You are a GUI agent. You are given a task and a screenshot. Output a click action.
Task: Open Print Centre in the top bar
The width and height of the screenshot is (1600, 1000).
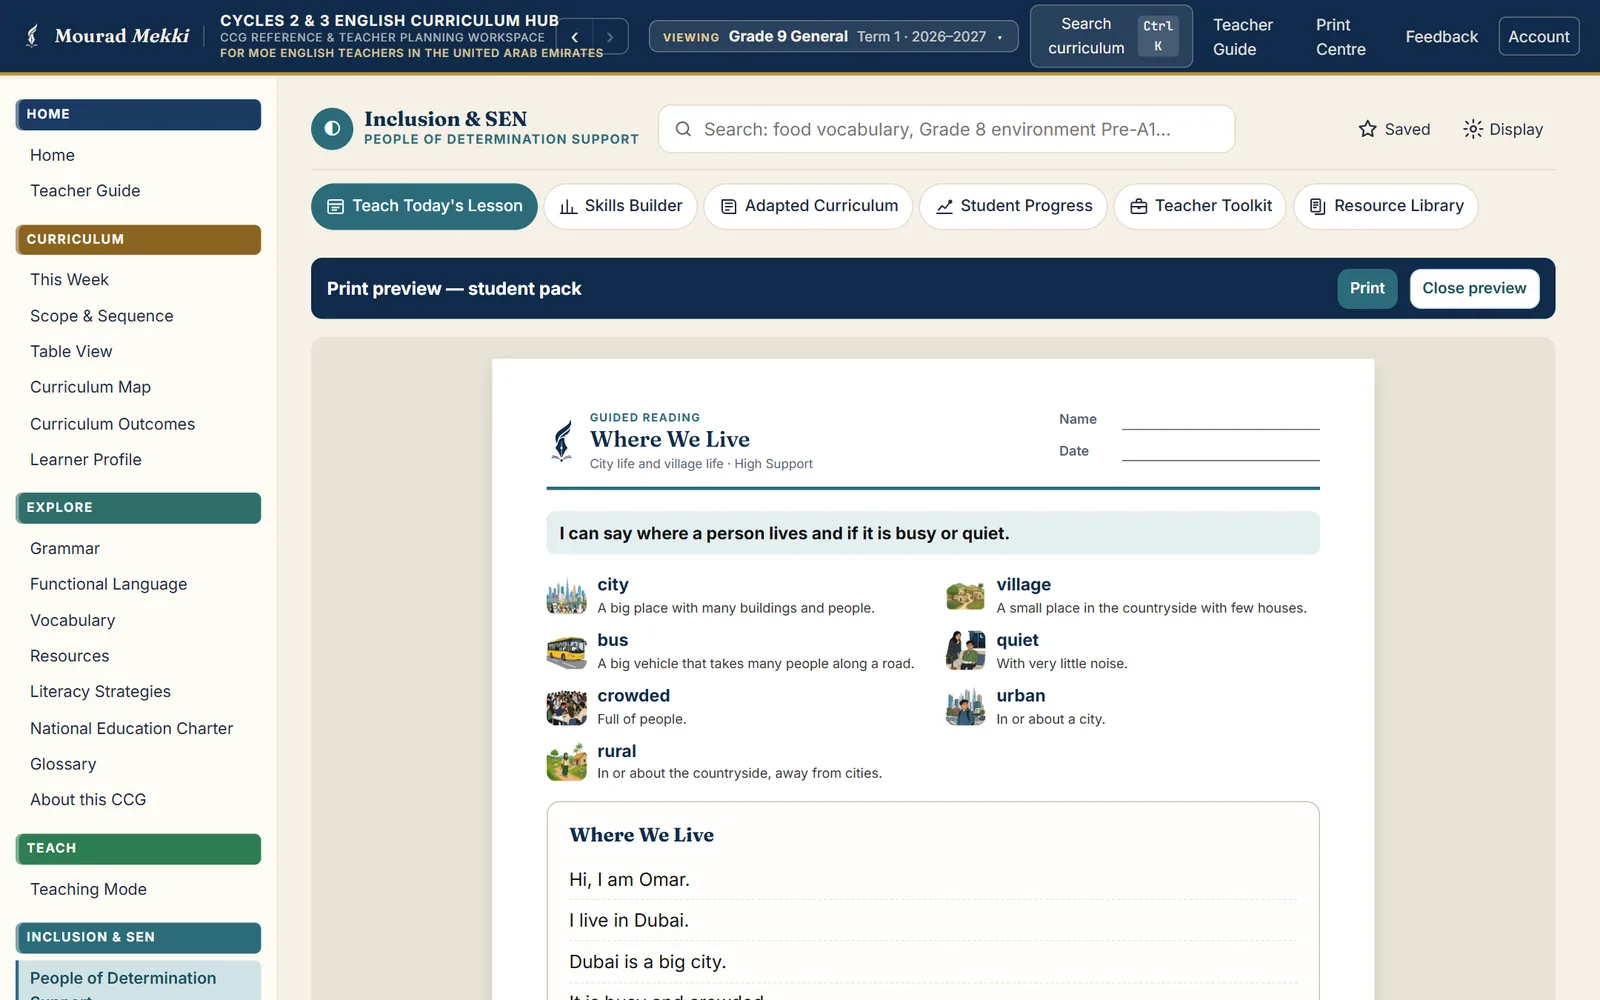[1340, 37]
